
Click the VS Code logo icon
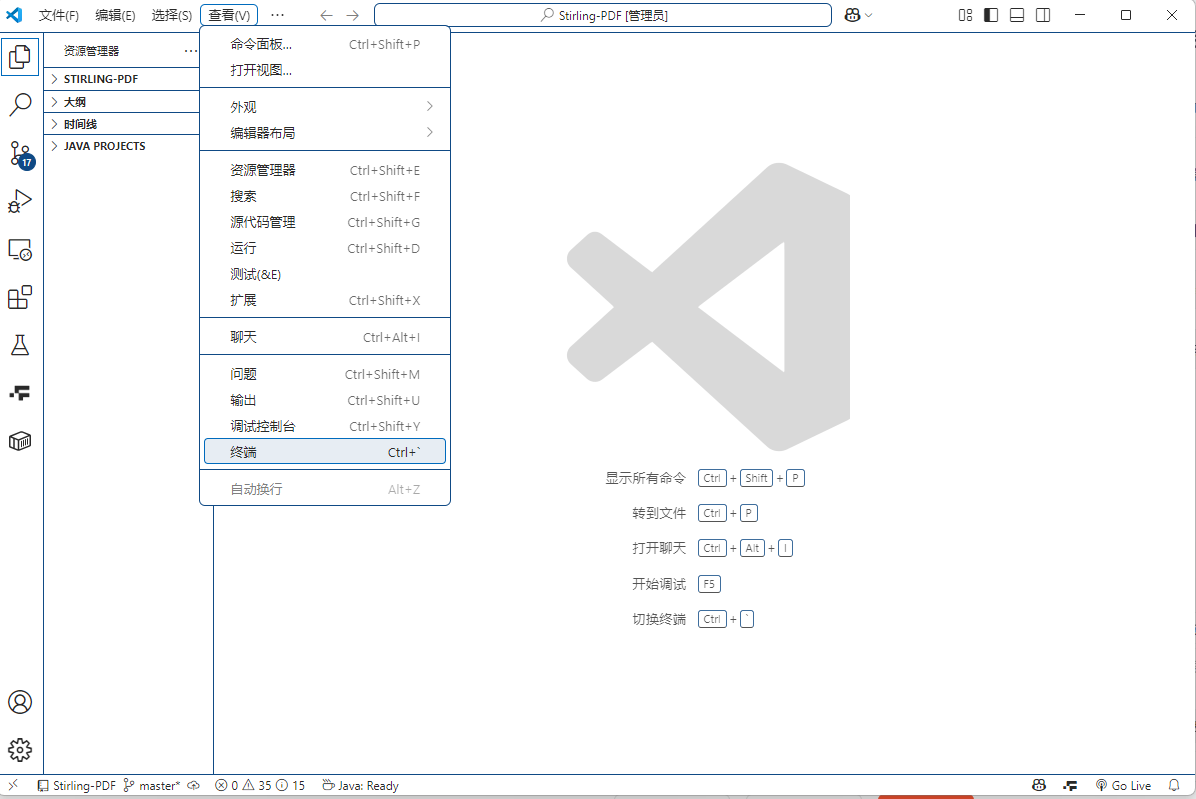tap(14, 15)
